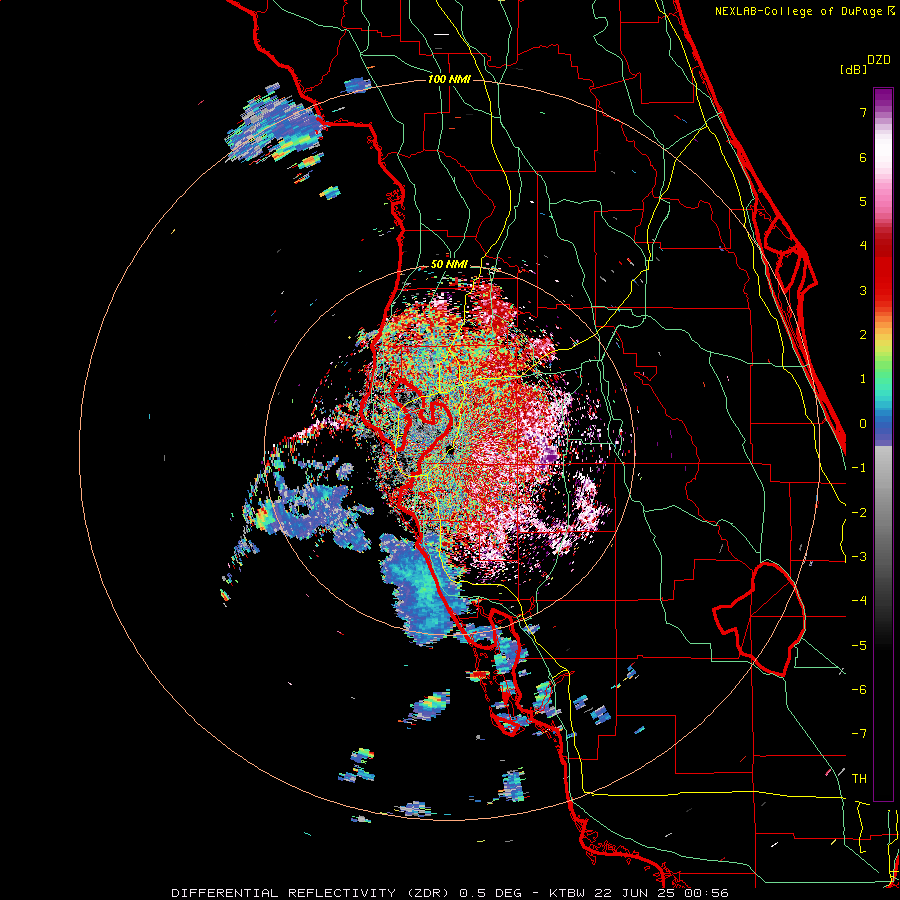Click the color scale value 0
900x900 pixels.
coord(863,424)
